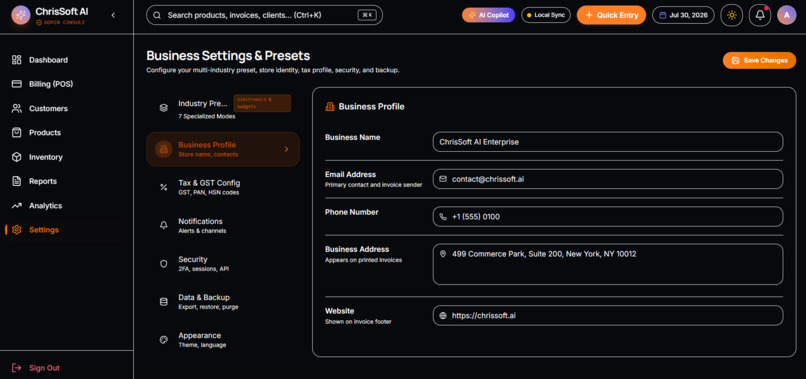Click the Inventory box icon
Screen dimensions: 806x379
click(16, 157)
